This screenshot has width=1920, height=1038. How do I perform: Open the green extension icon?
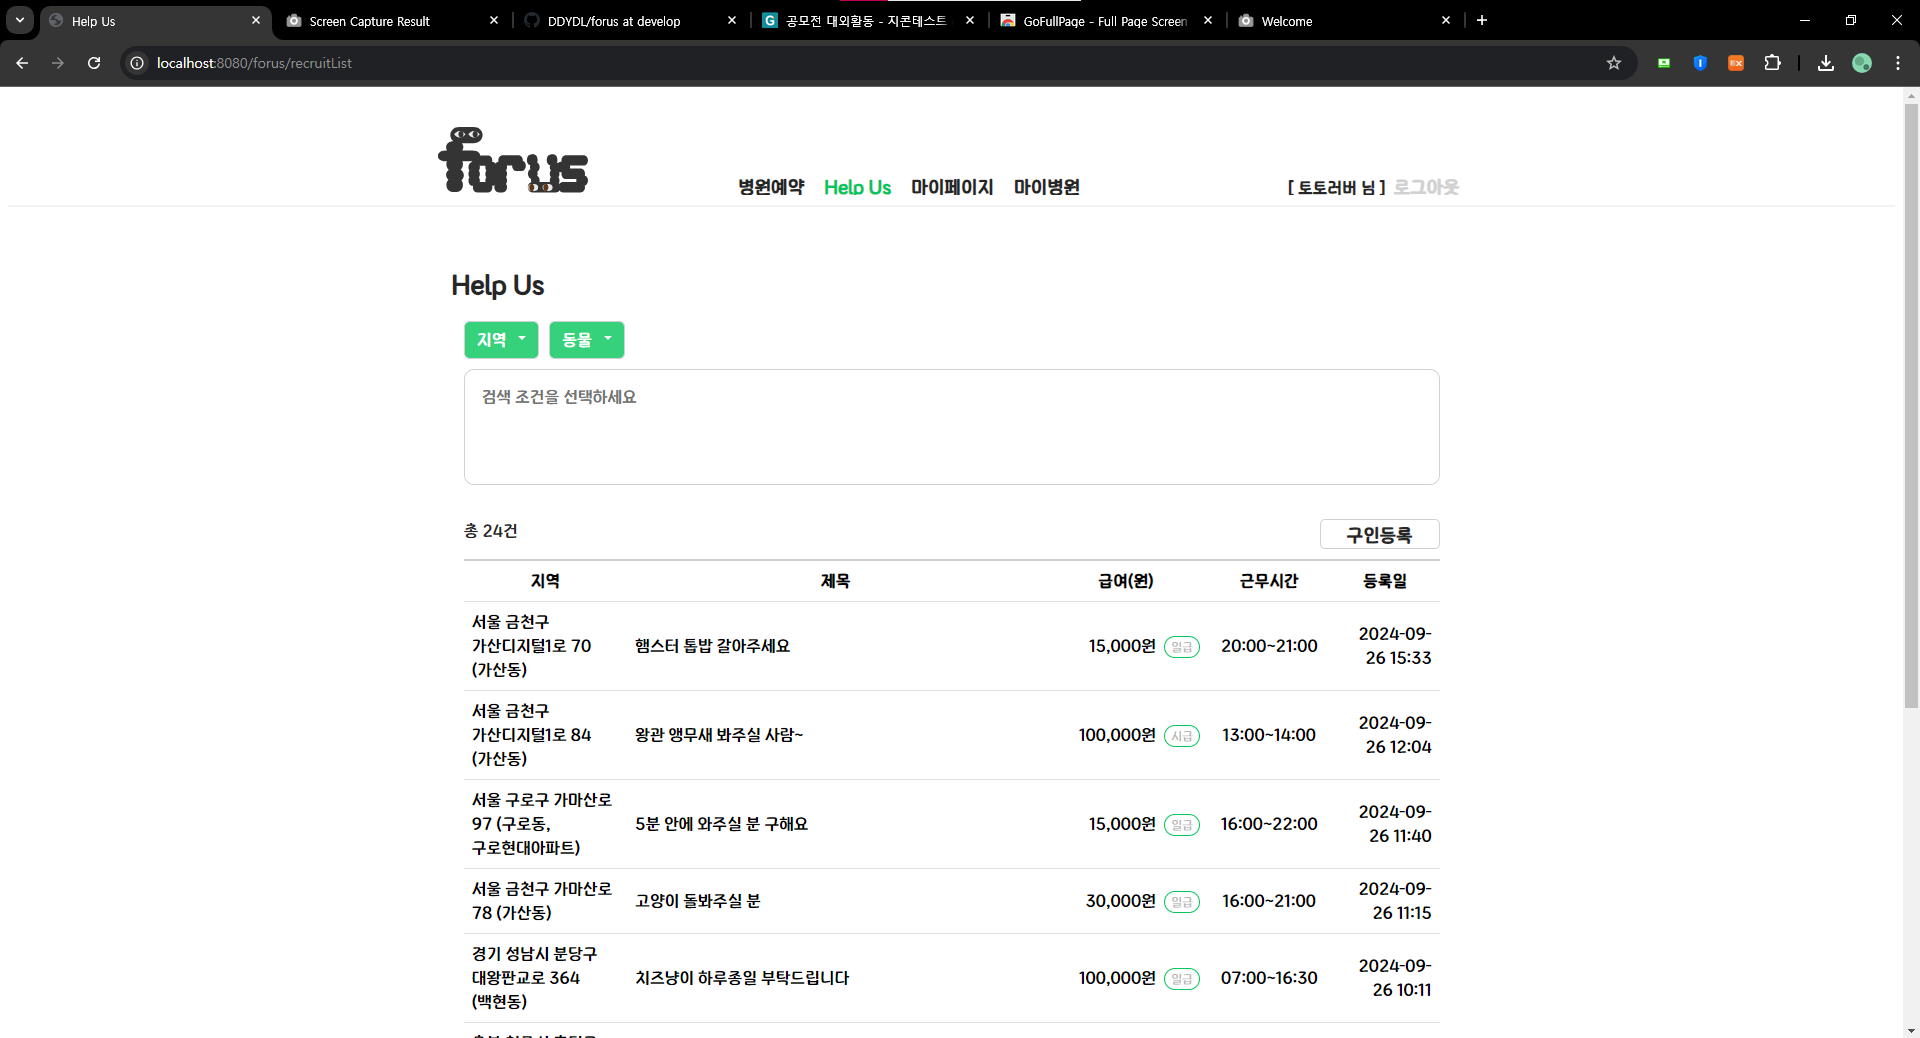pyautogui.click(x=1664, y=63)
